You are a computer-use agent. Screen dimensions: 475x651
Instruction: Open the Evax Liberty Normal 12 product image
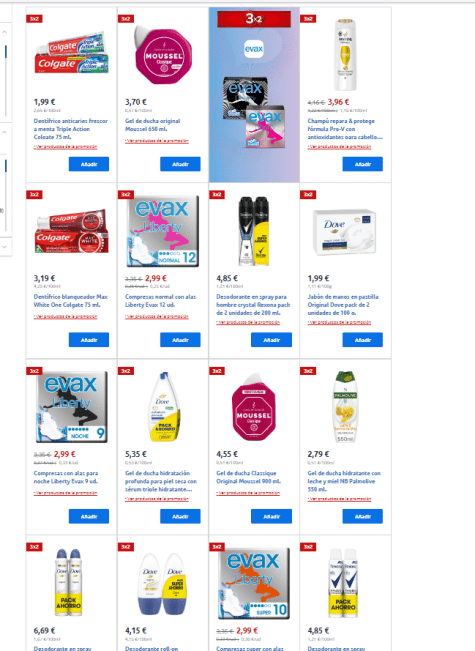pyautogui.click(x=163, y=231)
